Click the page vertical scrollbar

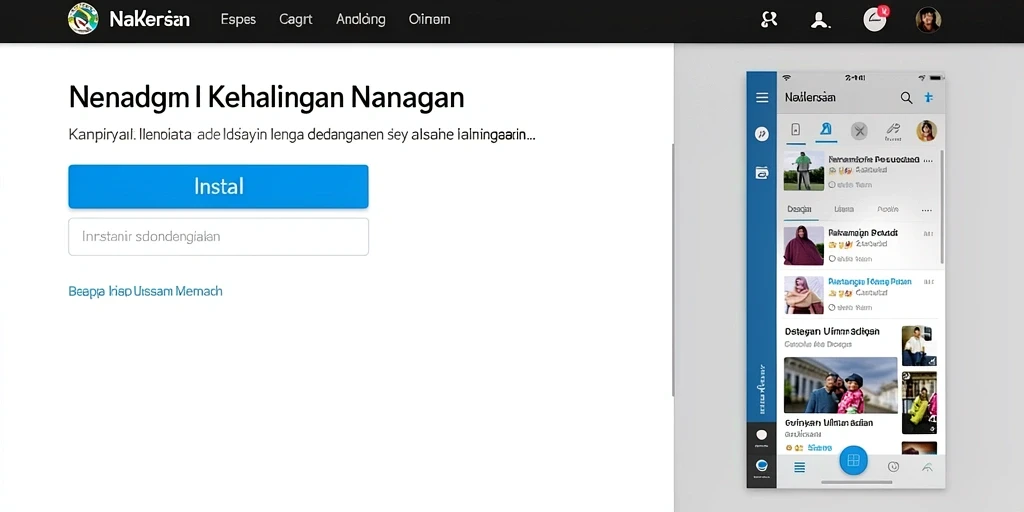point(673,270)
